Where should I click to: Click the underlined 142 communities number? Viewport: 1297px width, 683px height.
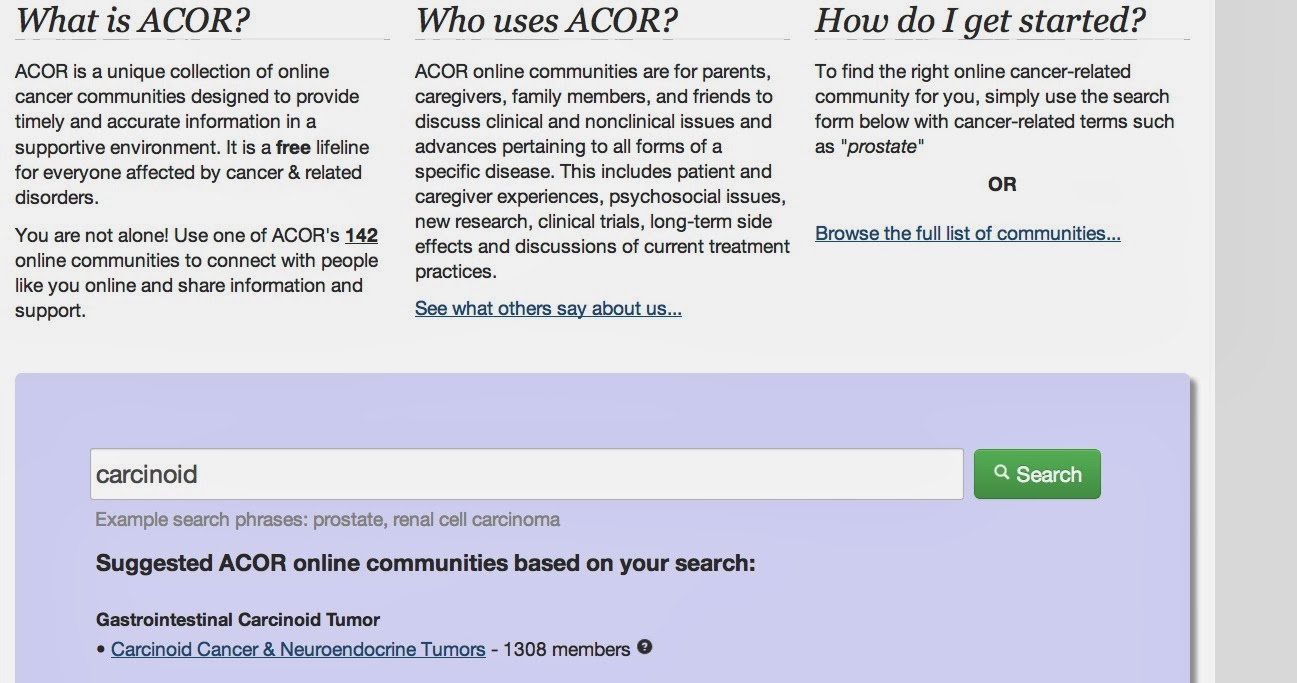point(361,236)
